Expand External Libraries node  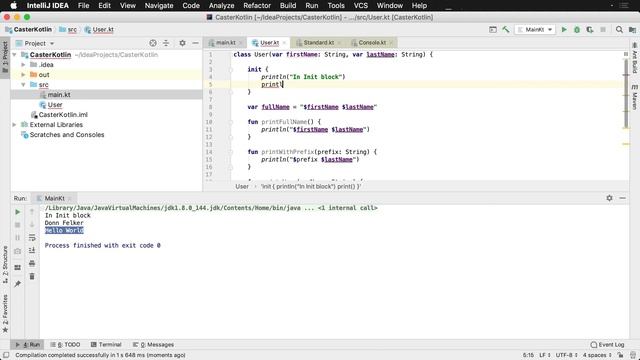tap(15, 124)
